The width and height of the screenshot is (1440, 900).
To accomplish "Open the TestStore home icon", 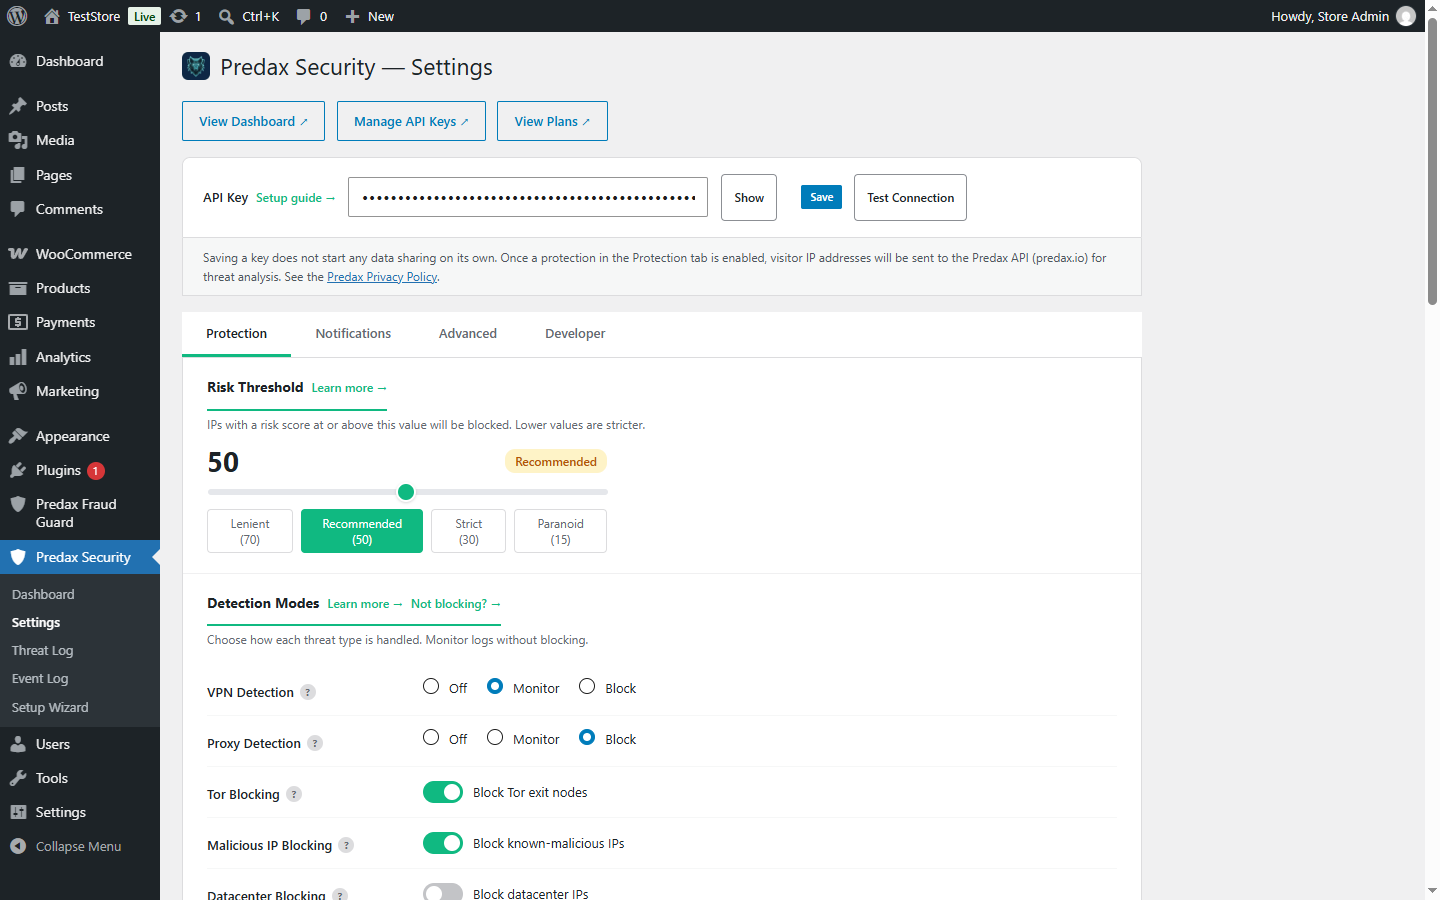I will point(52,16).
